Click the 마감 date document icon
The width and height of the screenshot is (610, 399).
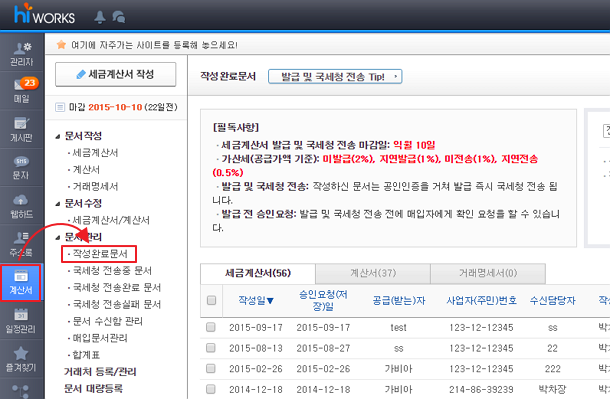tap(60, 107)
